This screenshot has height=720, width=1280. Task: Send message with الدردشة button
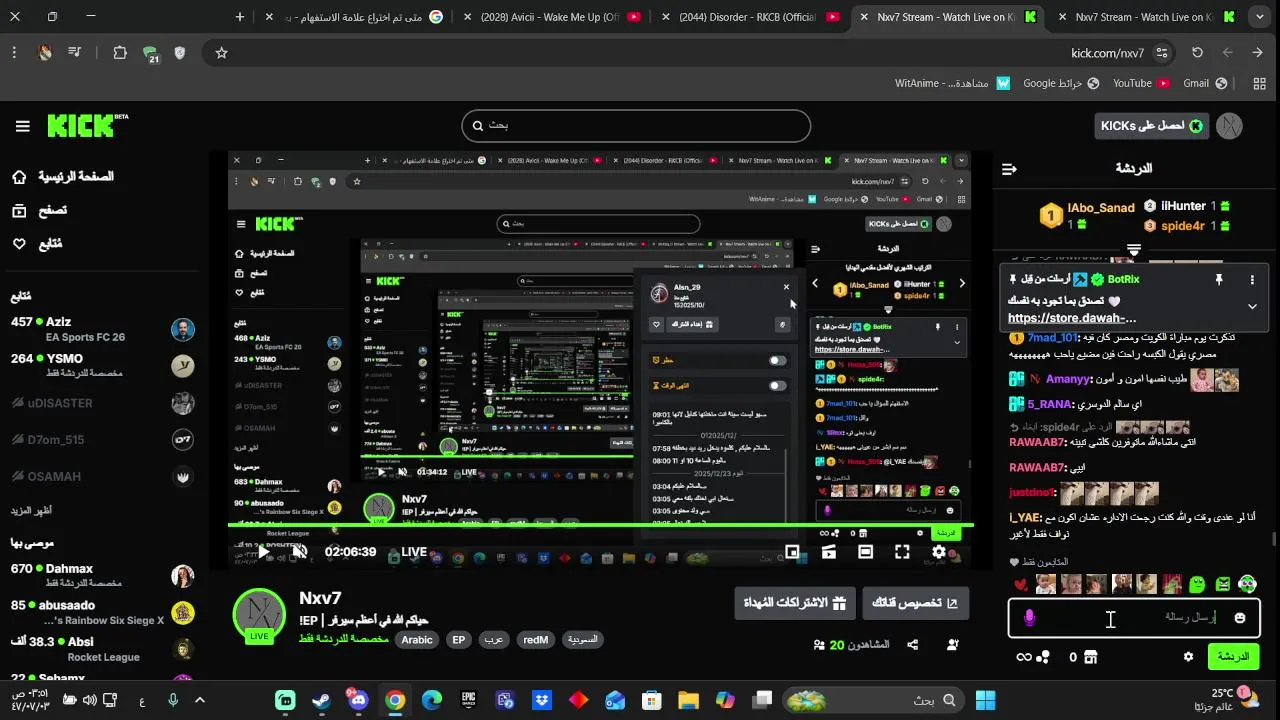point(1233,657)
